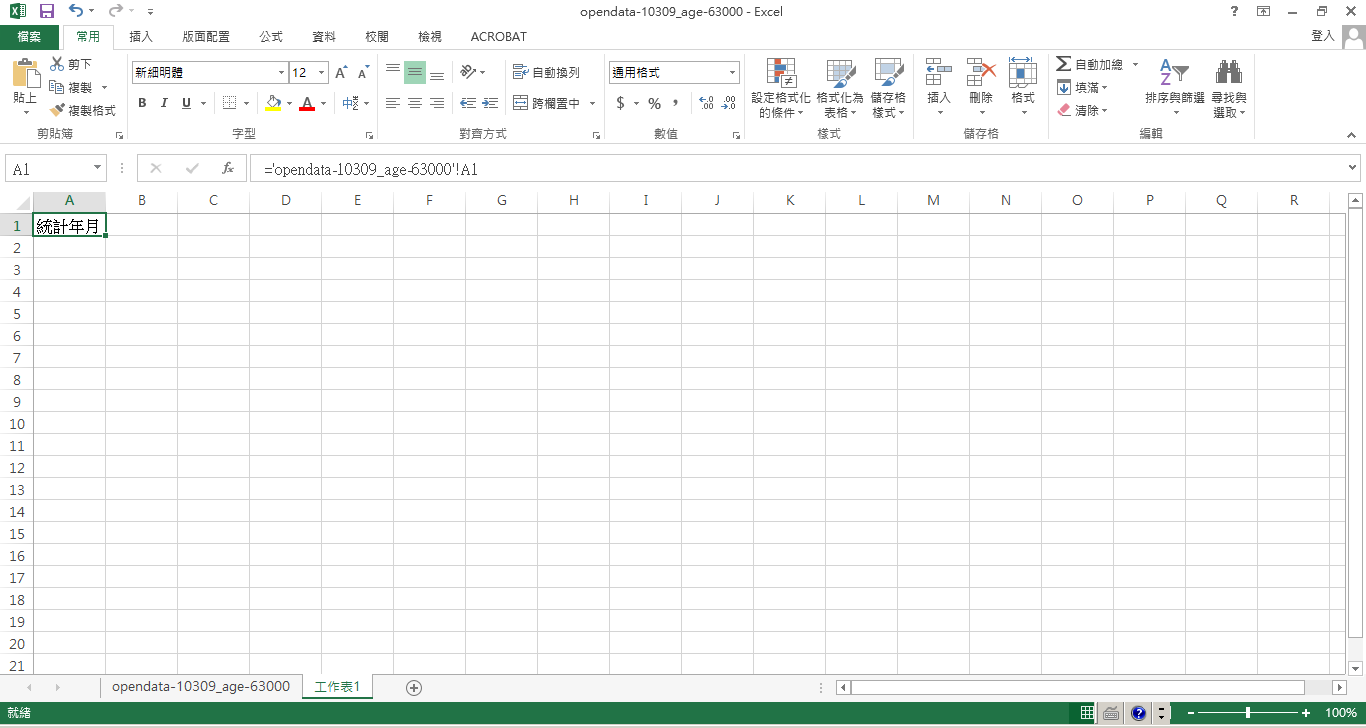Select the opendata-10309_age-63000 sheet tab

coord(201,687)
